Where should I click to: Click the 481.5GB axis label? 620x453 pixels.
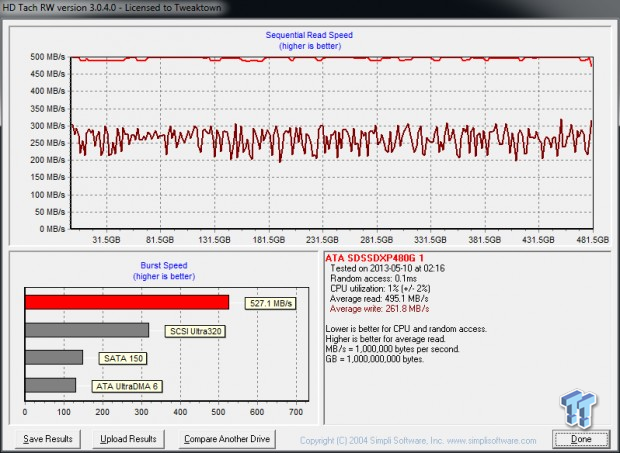pos(592,240)
